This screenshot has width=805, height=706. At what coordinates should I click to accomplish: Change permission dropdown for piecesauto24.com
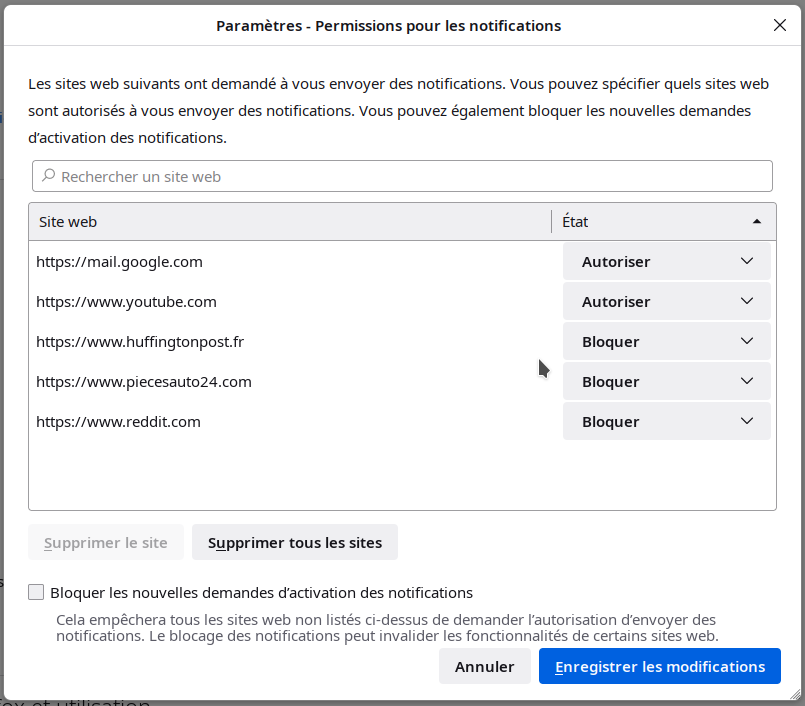[666, 382]
